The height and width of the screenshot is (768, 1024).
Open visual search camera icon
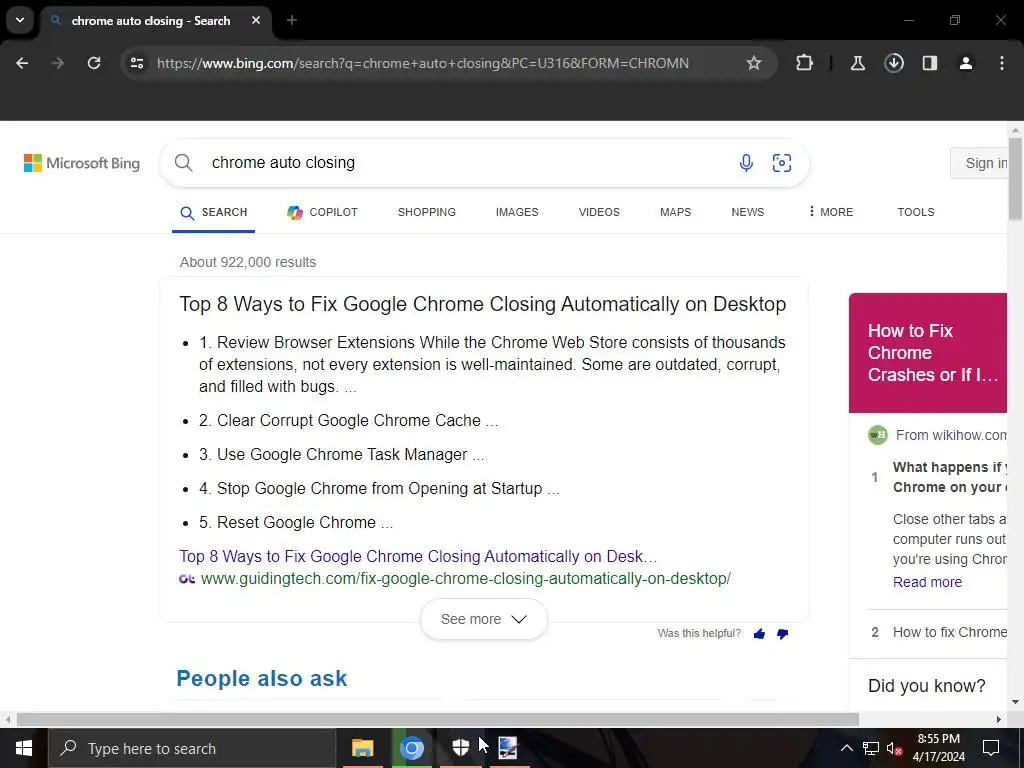[x=782, y=163]
